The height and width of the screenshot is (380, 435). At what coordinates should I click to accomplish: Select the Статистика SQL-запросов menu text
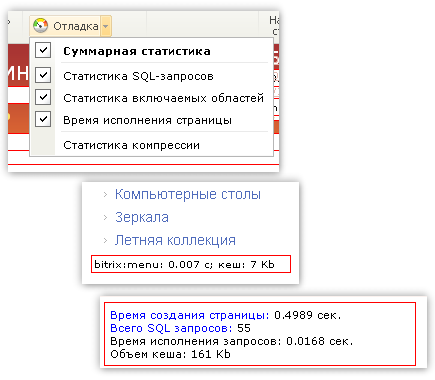pos(138,76)
